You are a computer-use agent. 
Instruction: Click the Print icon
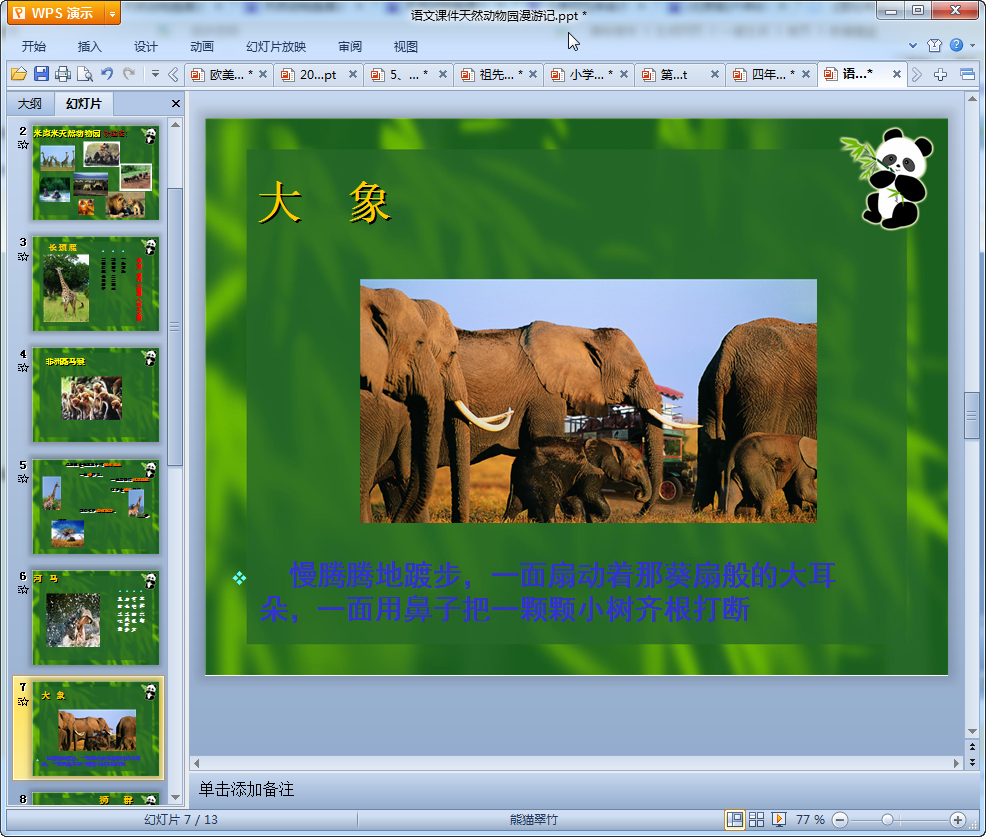[63, 74]
